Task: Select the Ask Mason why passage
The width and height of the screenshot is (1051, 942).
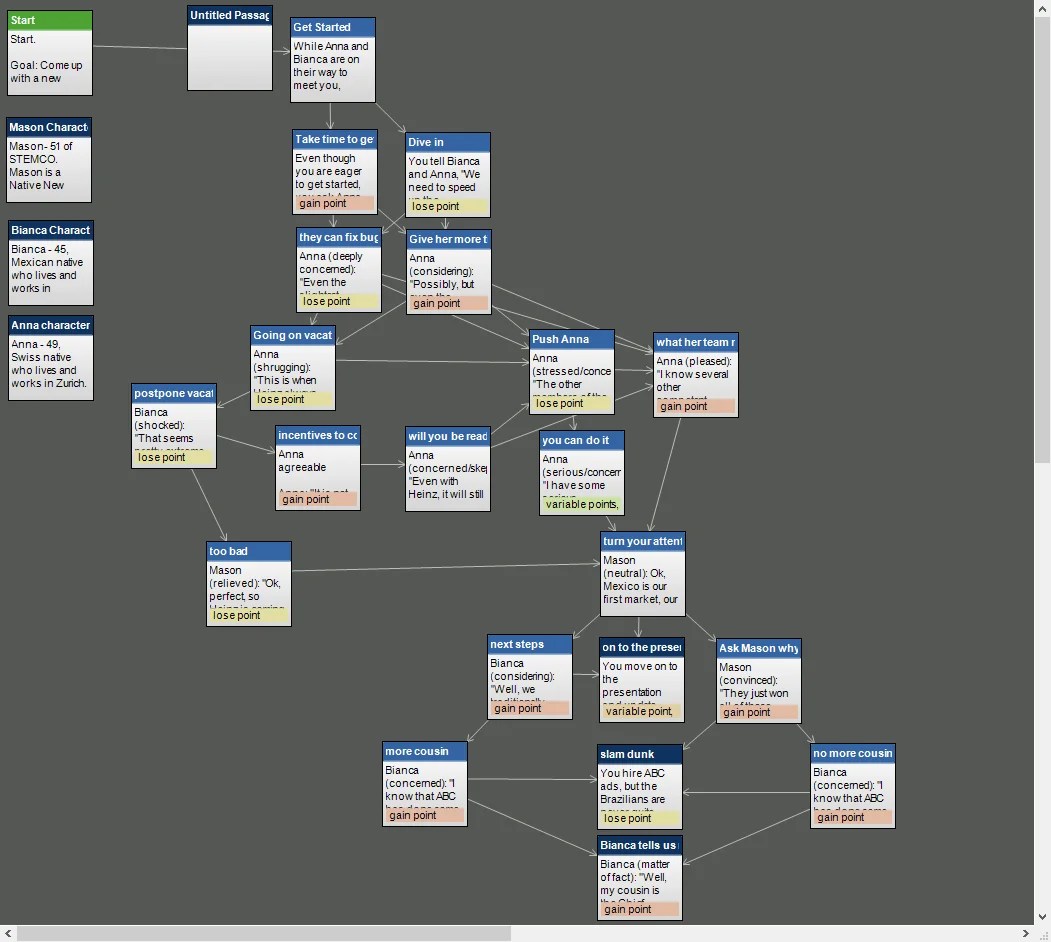Action: pyautogui.click(x=759, y=681)
